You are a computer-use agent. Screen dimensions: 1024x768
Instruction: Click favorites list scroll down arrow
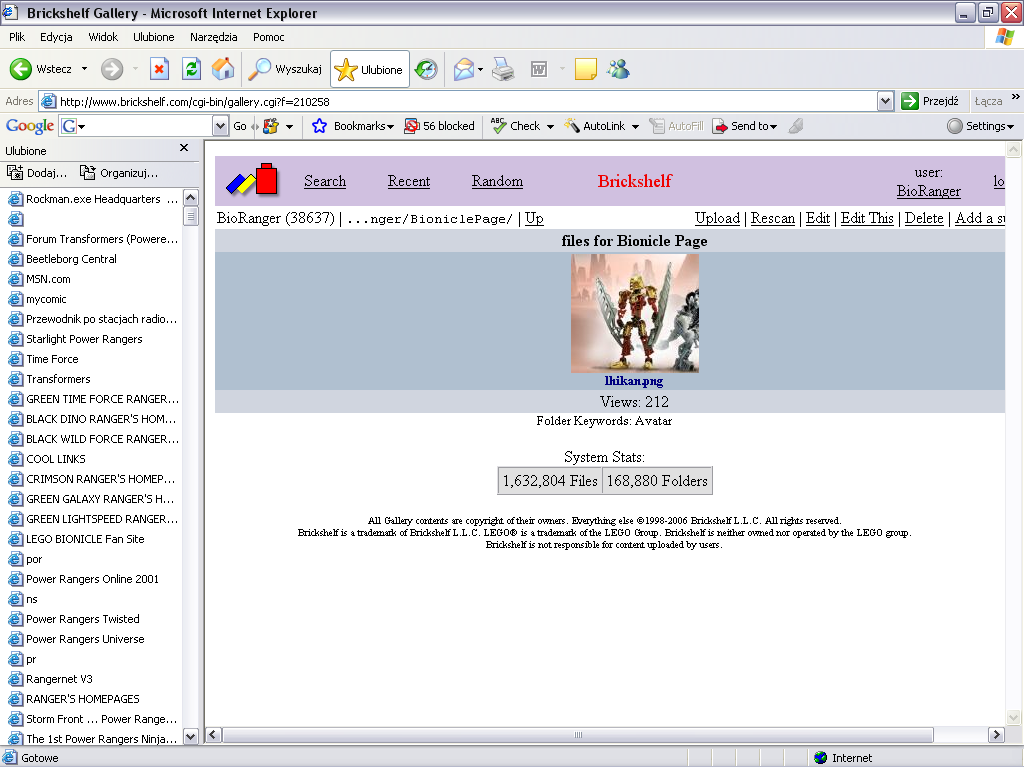[x=190, y=737]
